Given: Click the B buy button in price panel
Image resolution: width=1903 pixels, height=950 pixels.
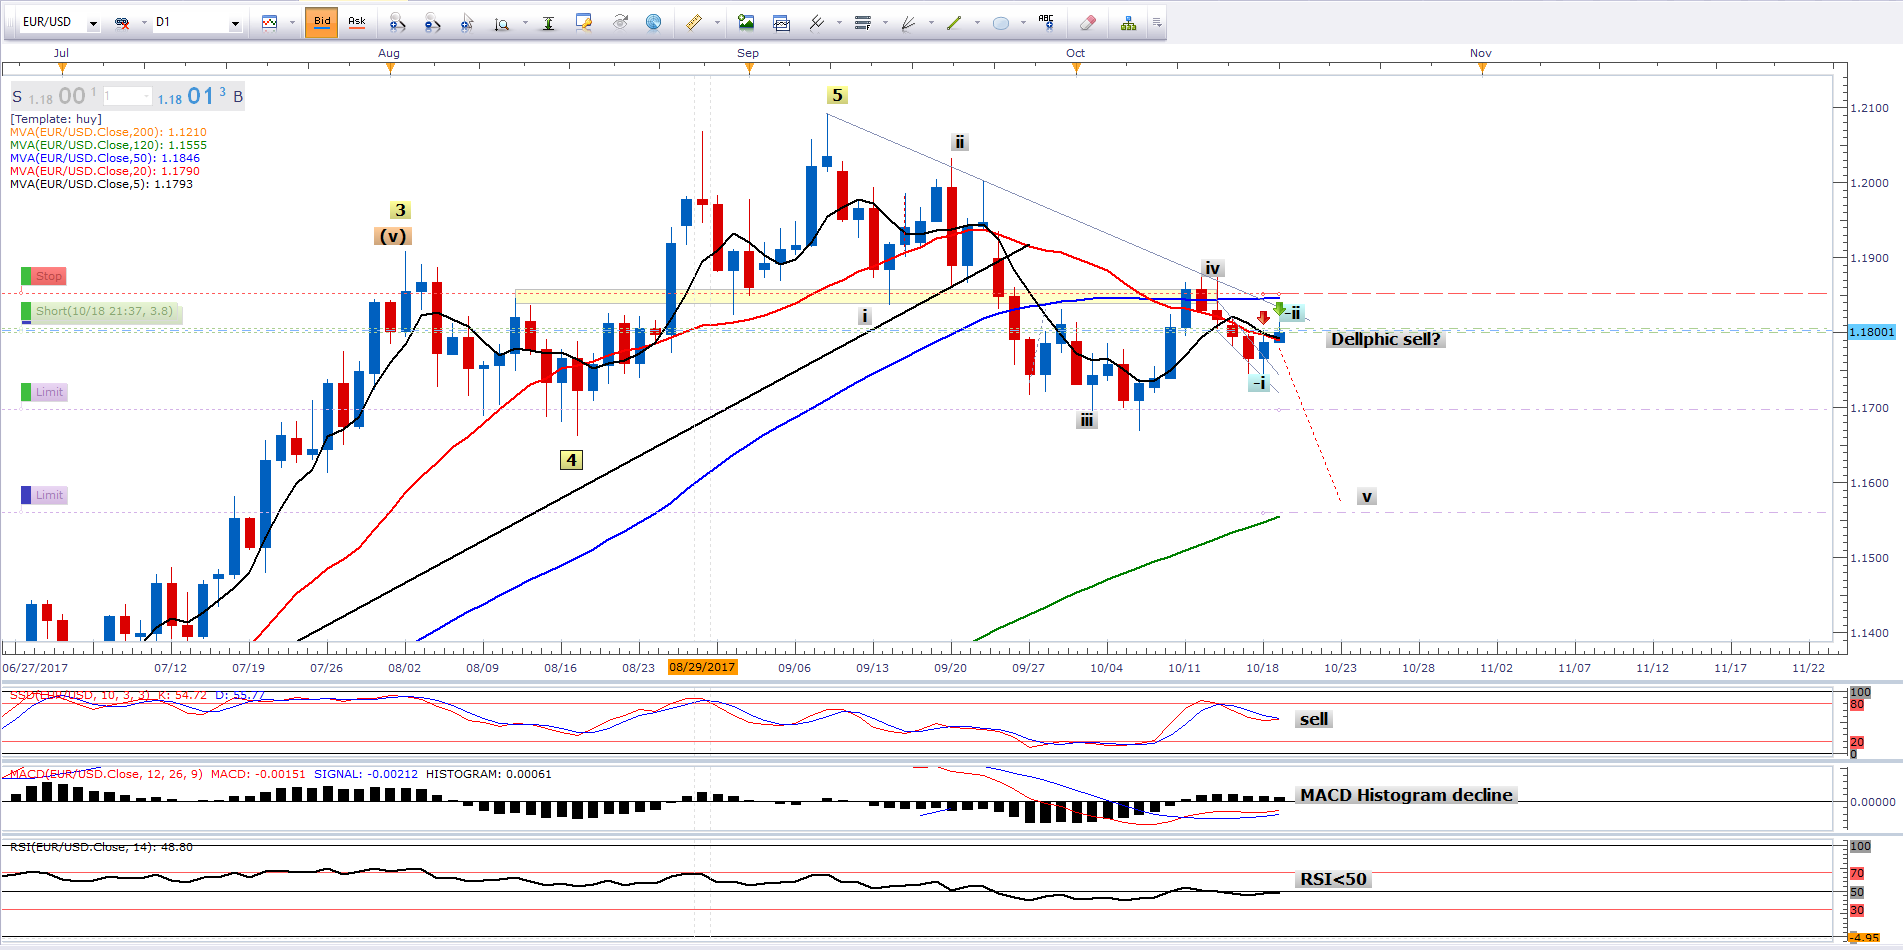Looking at the screenshot, I should (x=238, y=97).
